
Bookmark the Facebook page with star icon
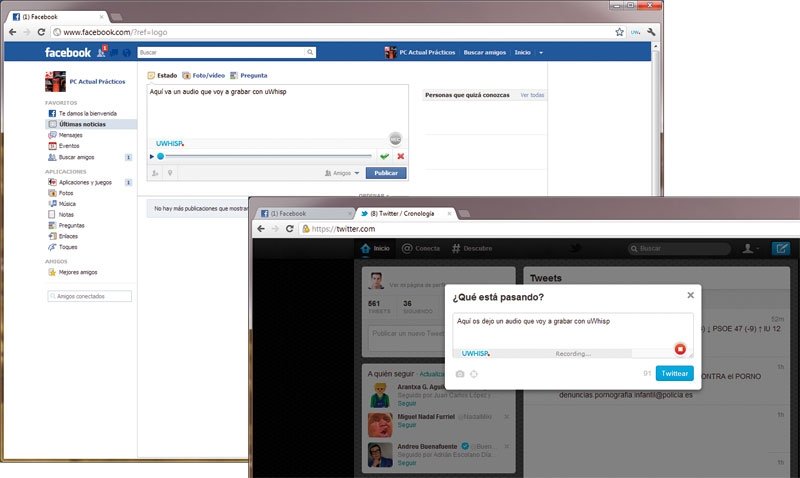(619, 32)
